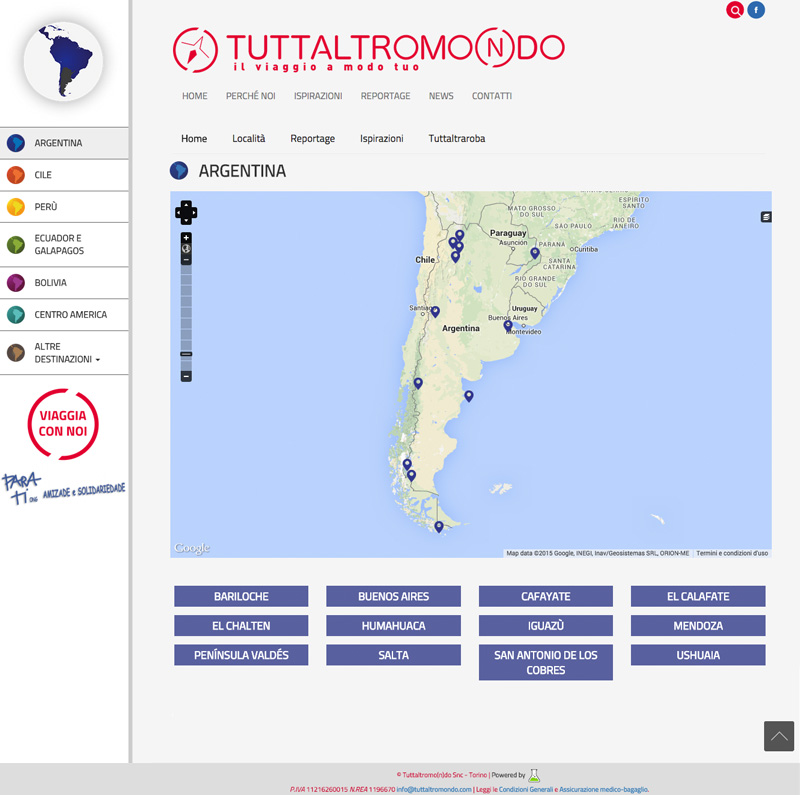
Task: Select the yellow Perù globe icon
Action: pos(16,207)
